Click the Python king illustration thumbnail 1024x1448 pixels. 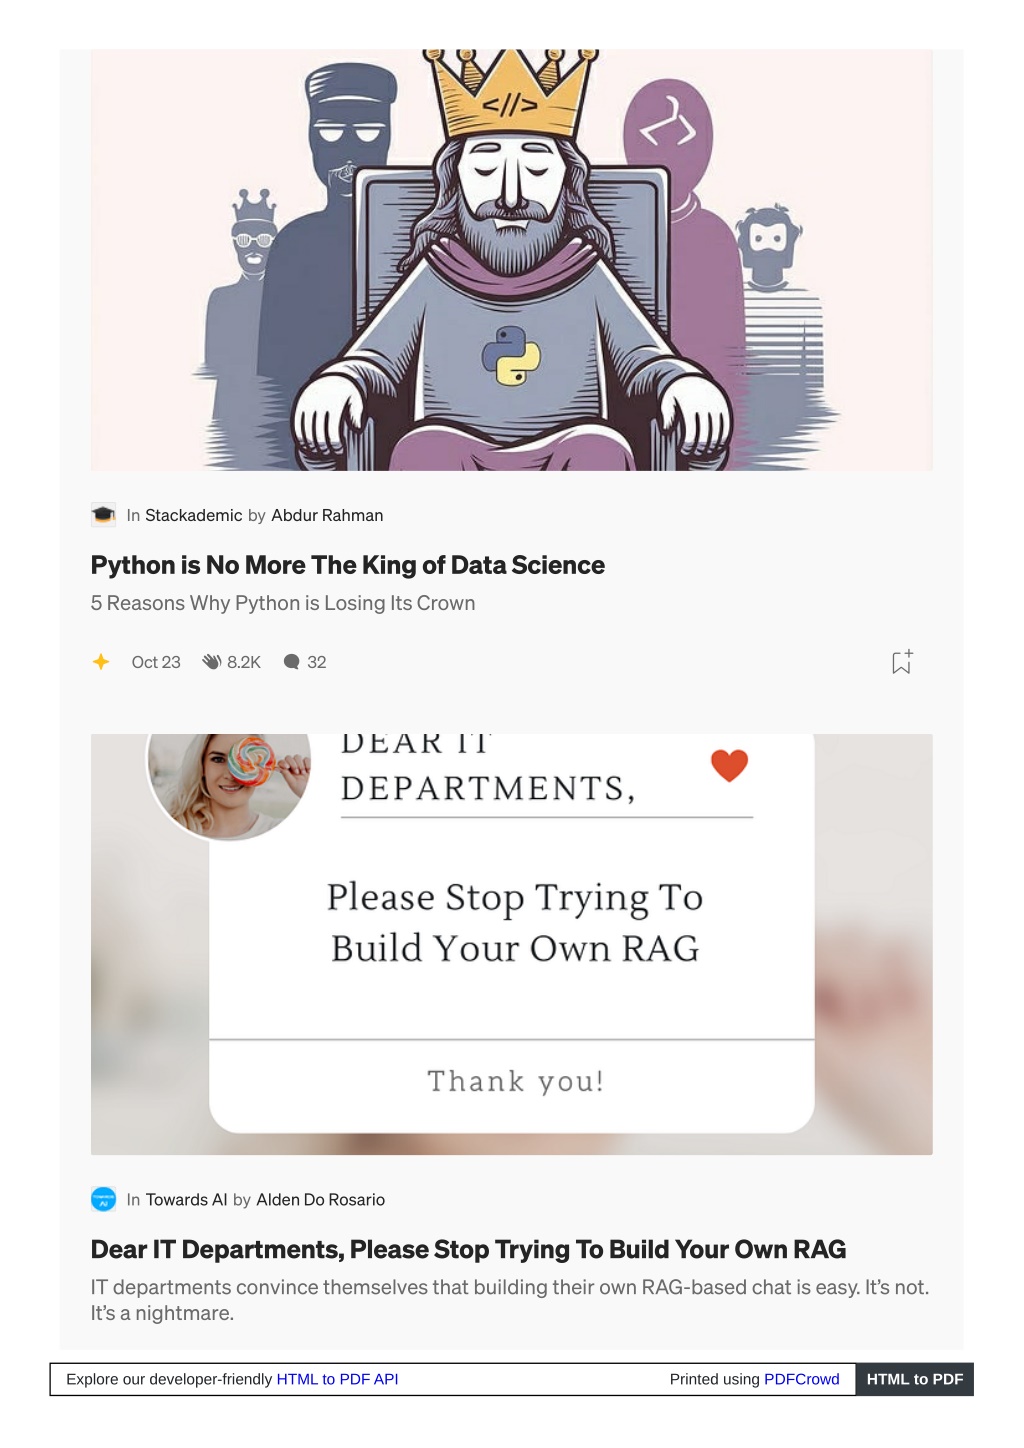click(x=512, y=260)
